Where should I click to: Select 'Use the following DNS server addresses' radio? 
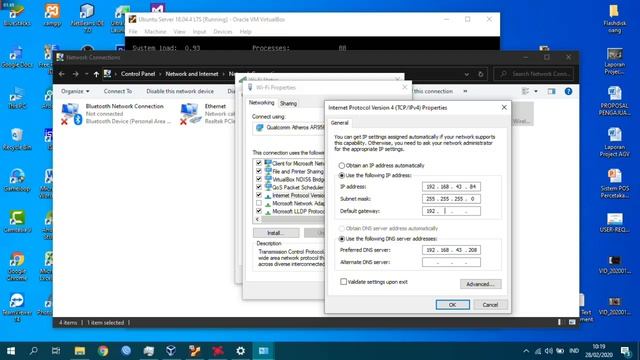[342, 239]
